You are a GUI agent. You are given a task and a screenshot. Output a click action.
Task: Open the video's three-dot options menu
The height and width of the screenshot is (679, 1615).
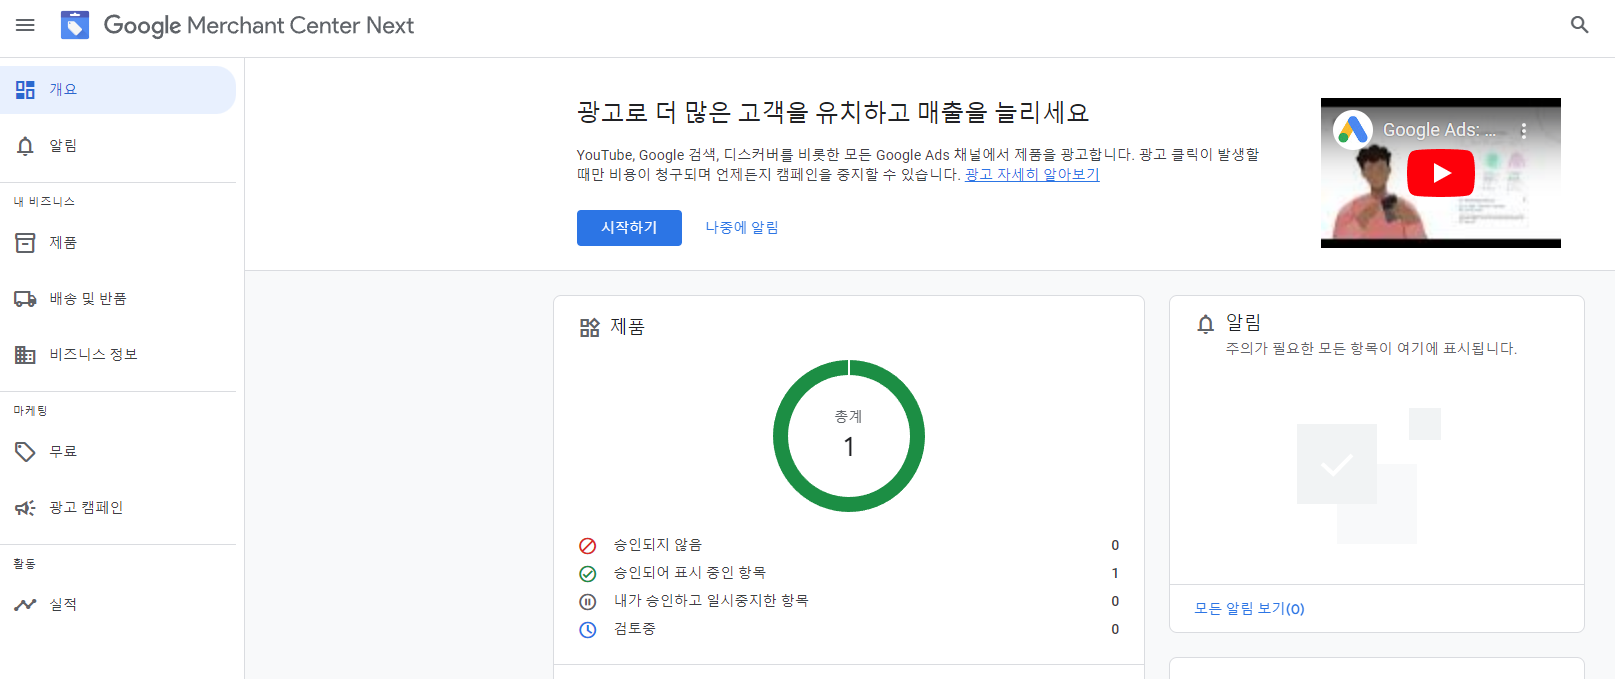[x=1523, y=130]
